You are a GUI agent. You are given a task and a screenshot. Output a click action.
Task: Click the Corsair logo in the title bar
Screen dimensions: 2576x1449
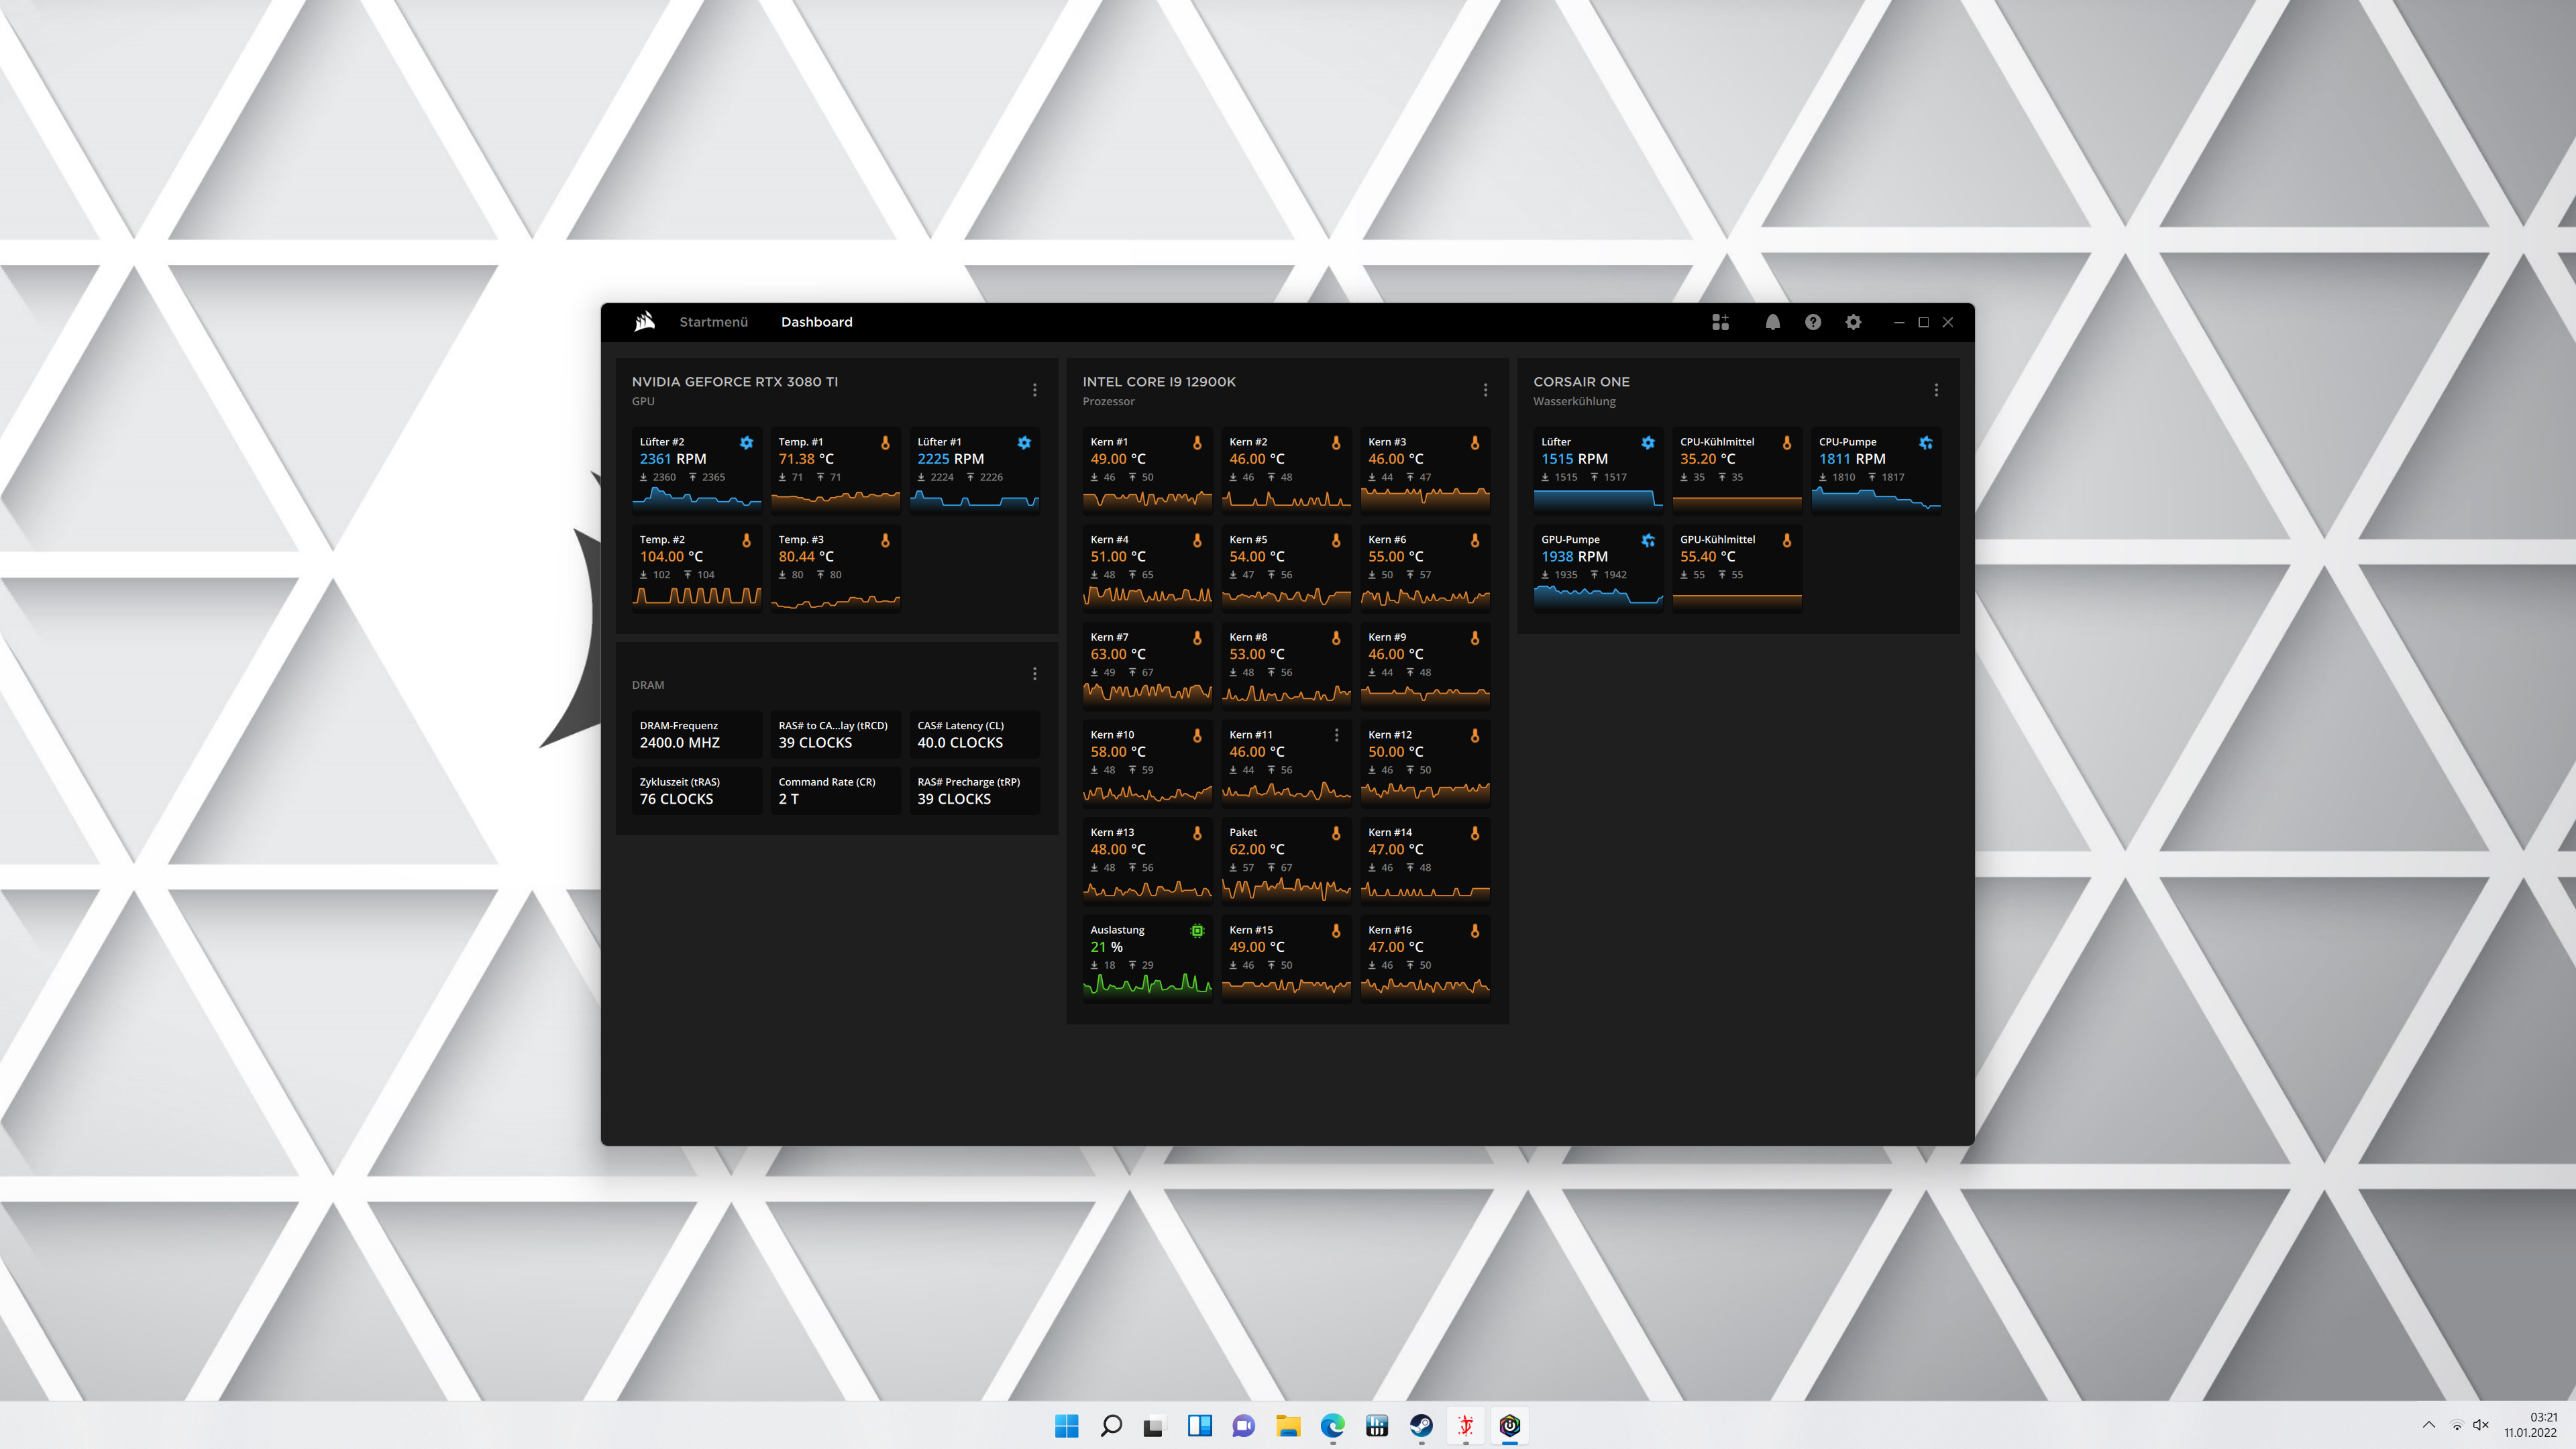[x=645, y=321]
